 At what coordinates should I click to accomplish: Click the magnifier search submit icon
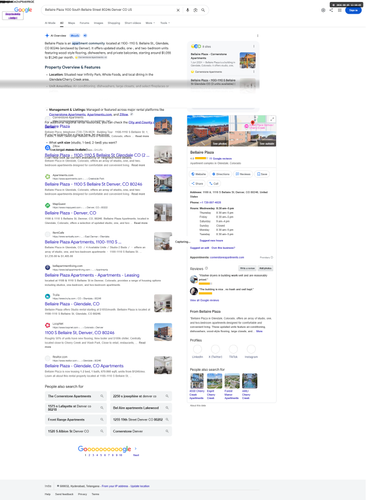click(x=203, y=10)
